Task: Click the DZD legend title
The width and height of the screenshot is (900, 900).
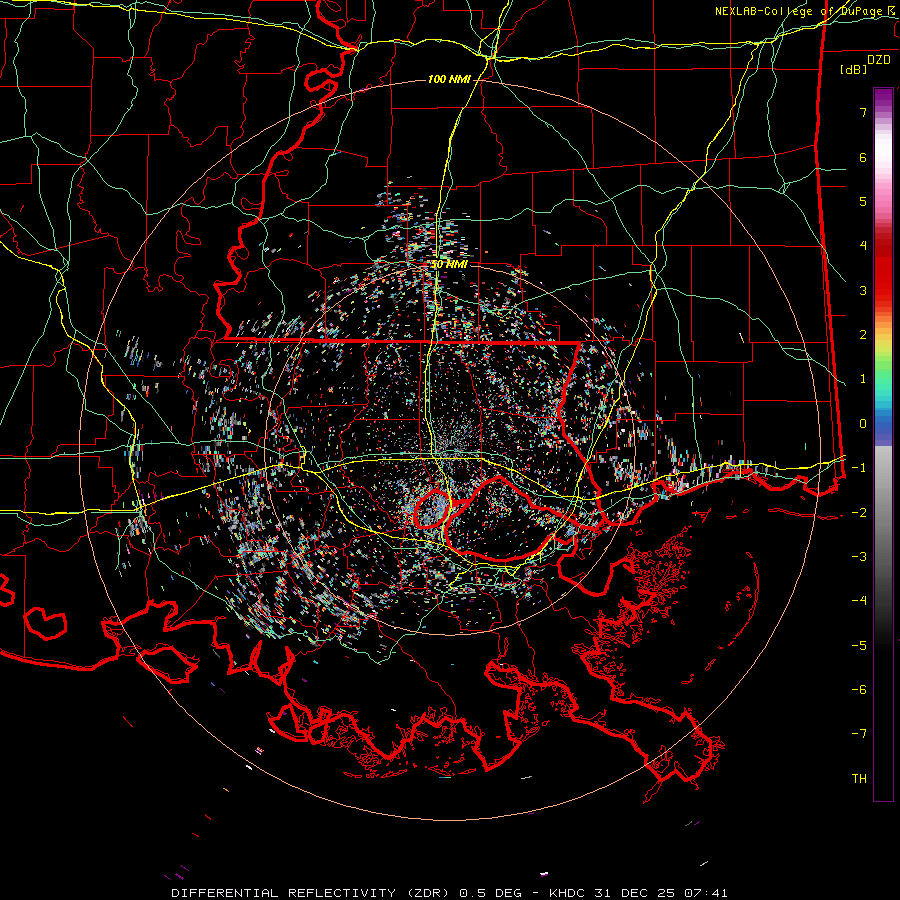Action: [879, 60]
